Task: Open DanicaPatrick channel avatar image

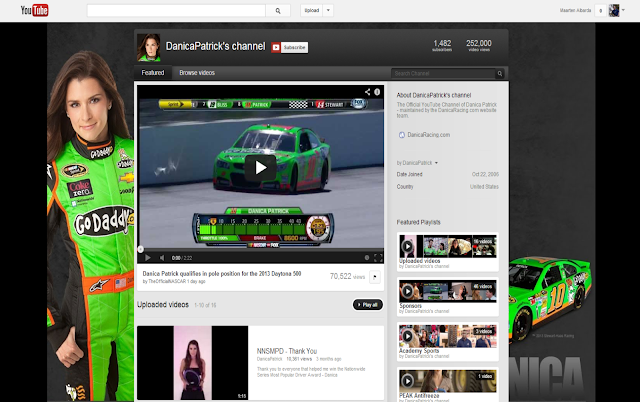Action: click(149, 47)
